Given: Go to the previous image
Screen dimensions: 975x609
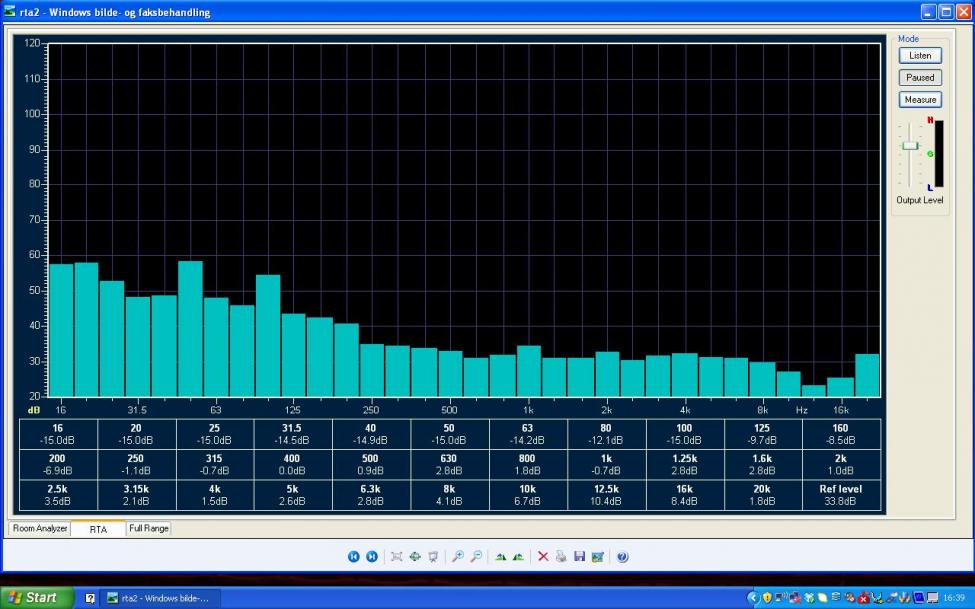Looking at the screenshot, I should pyautogui.click(x=353, y=557).
